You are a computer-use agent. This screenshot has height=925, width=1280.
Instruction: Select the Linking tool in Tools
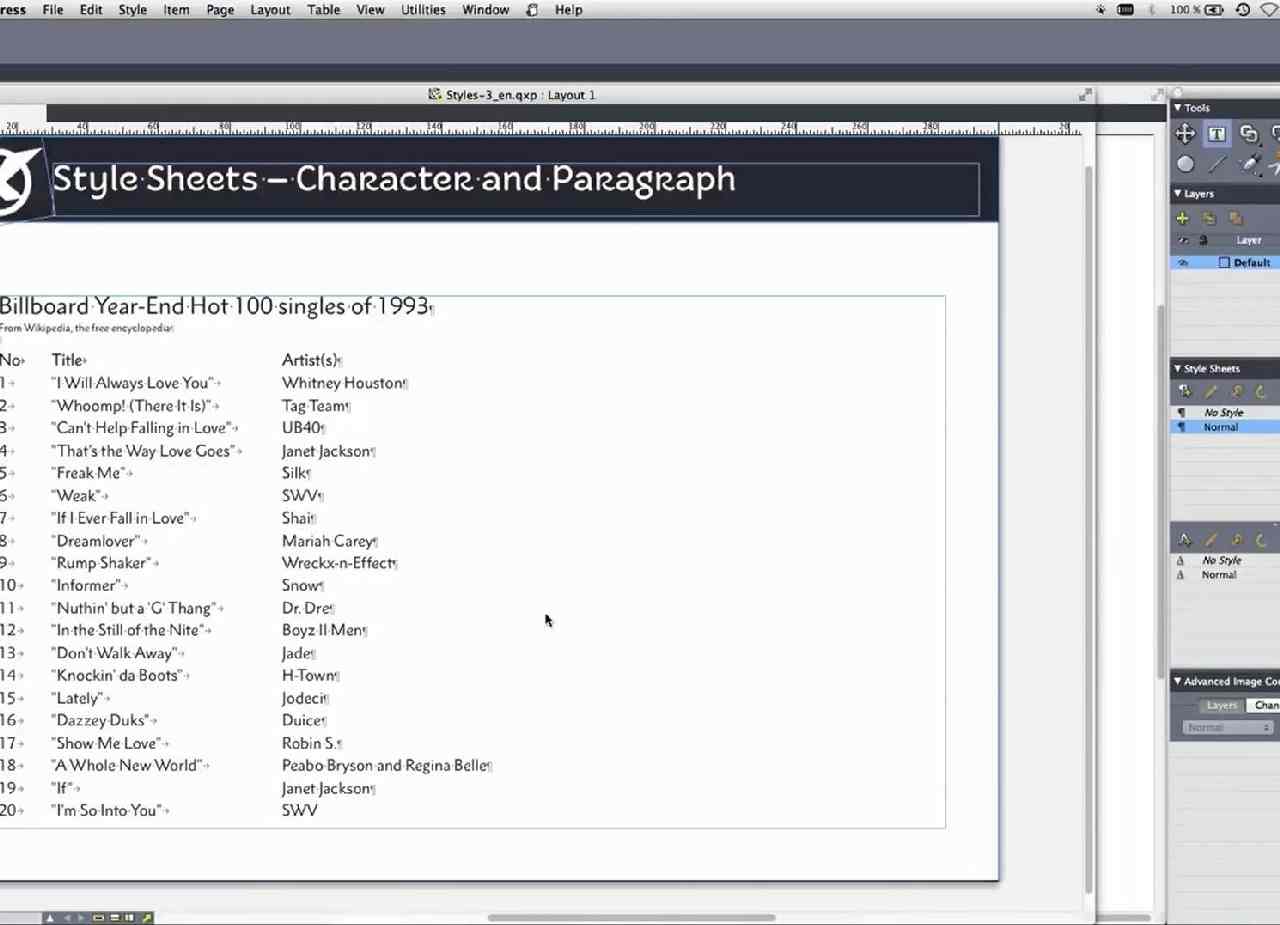(1249, 134)
